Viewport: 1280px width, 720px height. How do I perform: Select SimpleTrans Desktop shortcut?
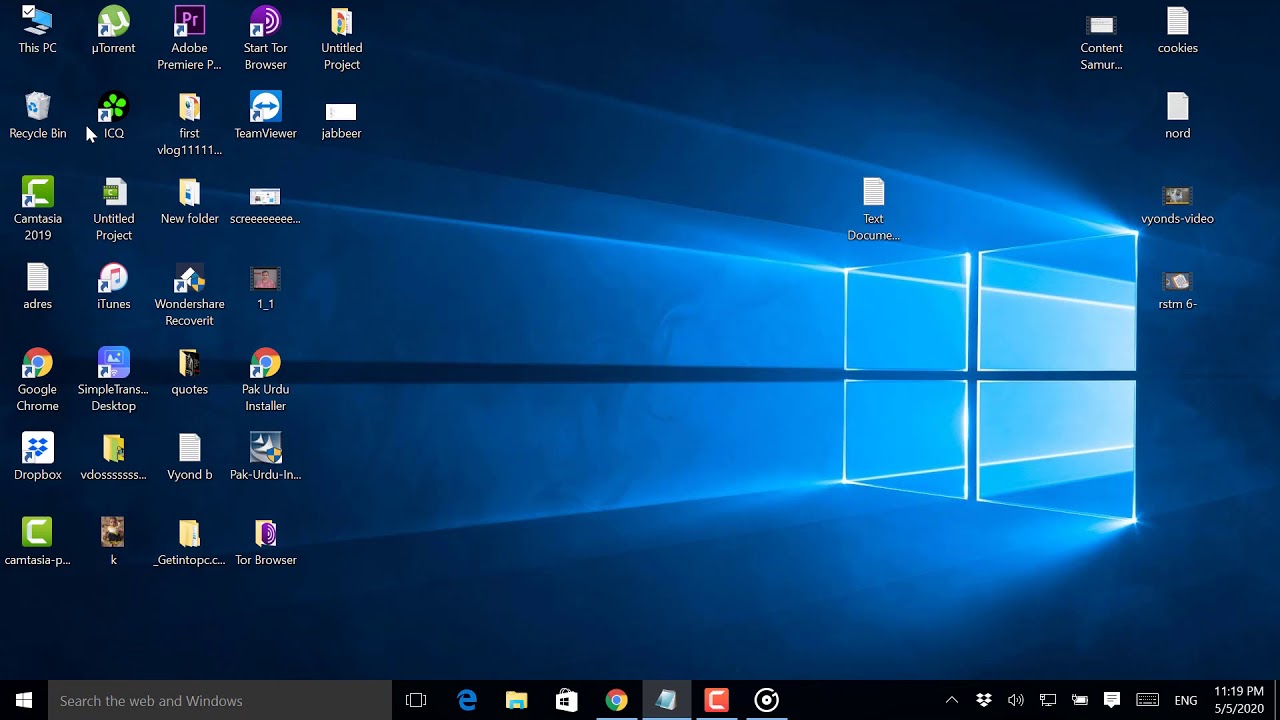pyautogui.click(x=113, y=380)
